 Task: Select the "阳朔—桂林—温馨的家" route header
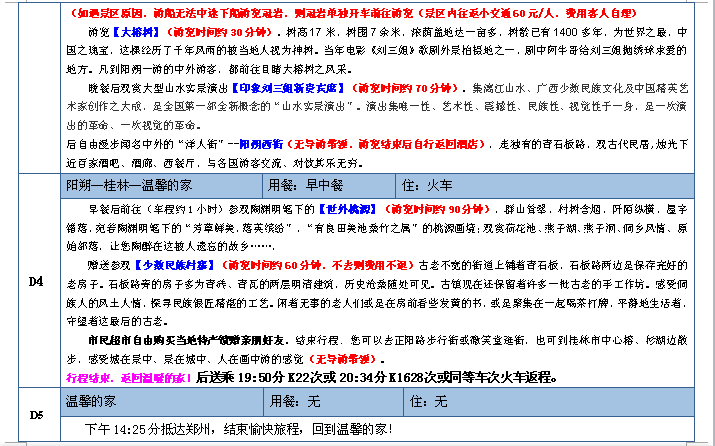pyautogui.click(x=161, y=186)
